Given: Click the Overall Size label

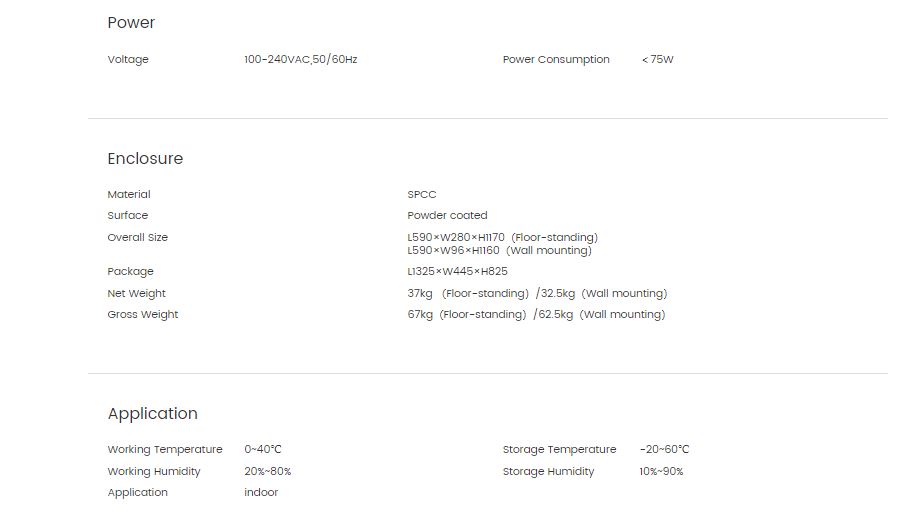Looking at the screenshot, I should tap(138, 238).
